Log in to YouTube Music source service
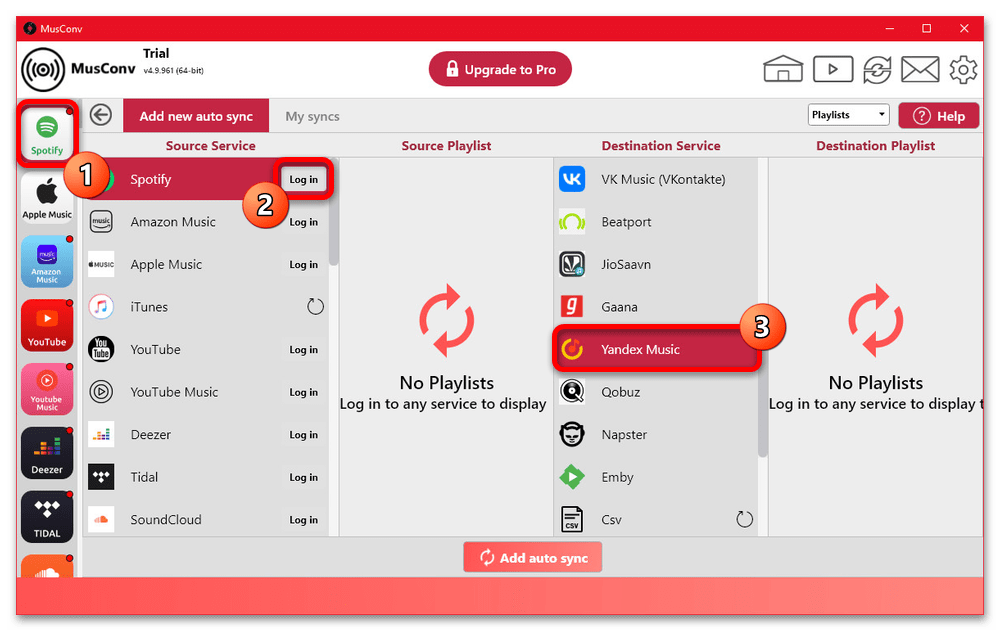Screen dimensions: 1000x631 coord(304,392)
